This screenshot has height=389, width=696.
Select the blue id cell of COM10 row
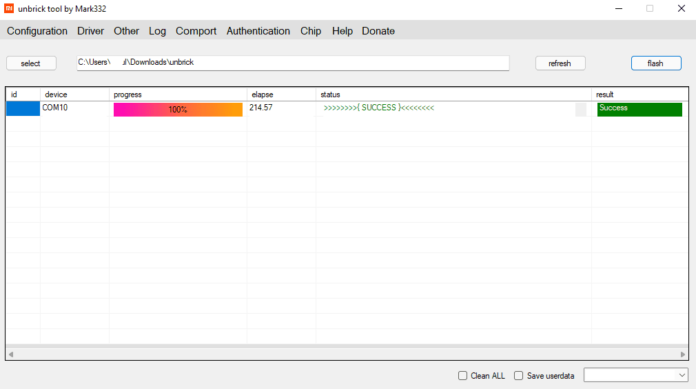(23, 109)
